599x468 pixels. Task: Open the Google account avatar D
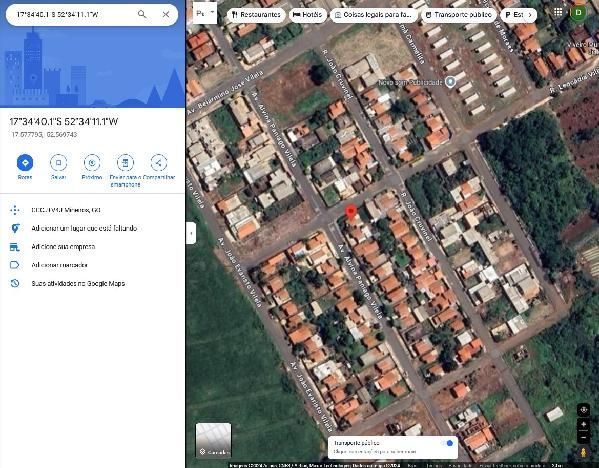click(578, 13)
